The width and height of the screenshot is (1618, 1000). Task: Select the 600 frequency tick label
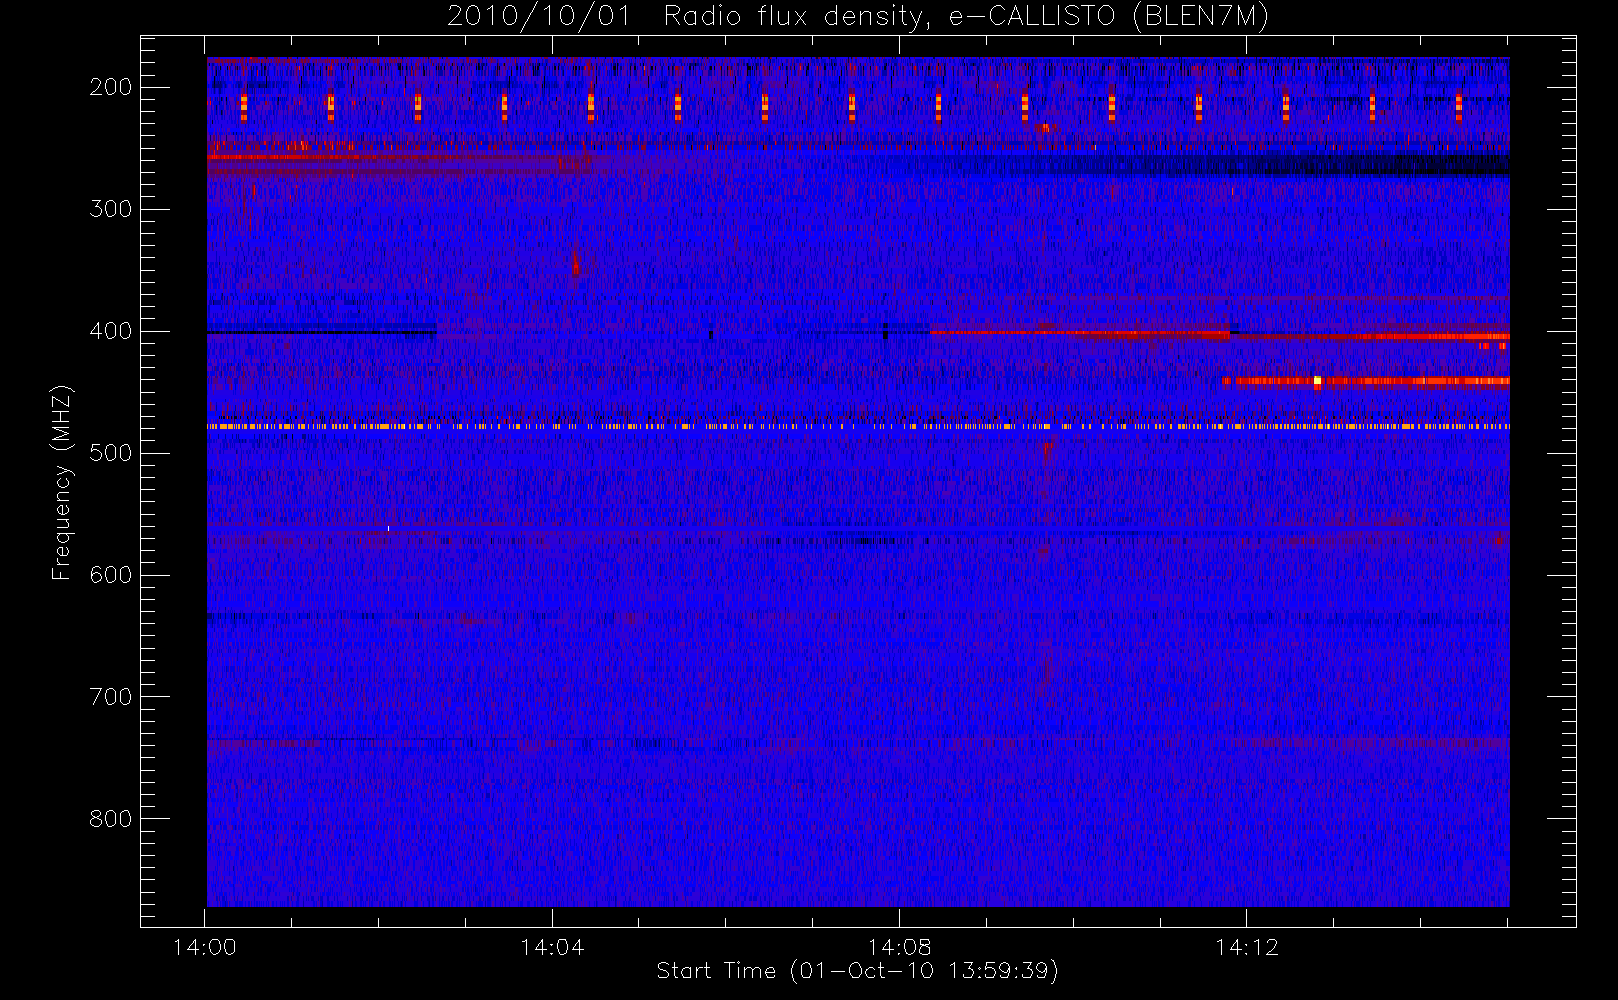(x=111, y=575)
